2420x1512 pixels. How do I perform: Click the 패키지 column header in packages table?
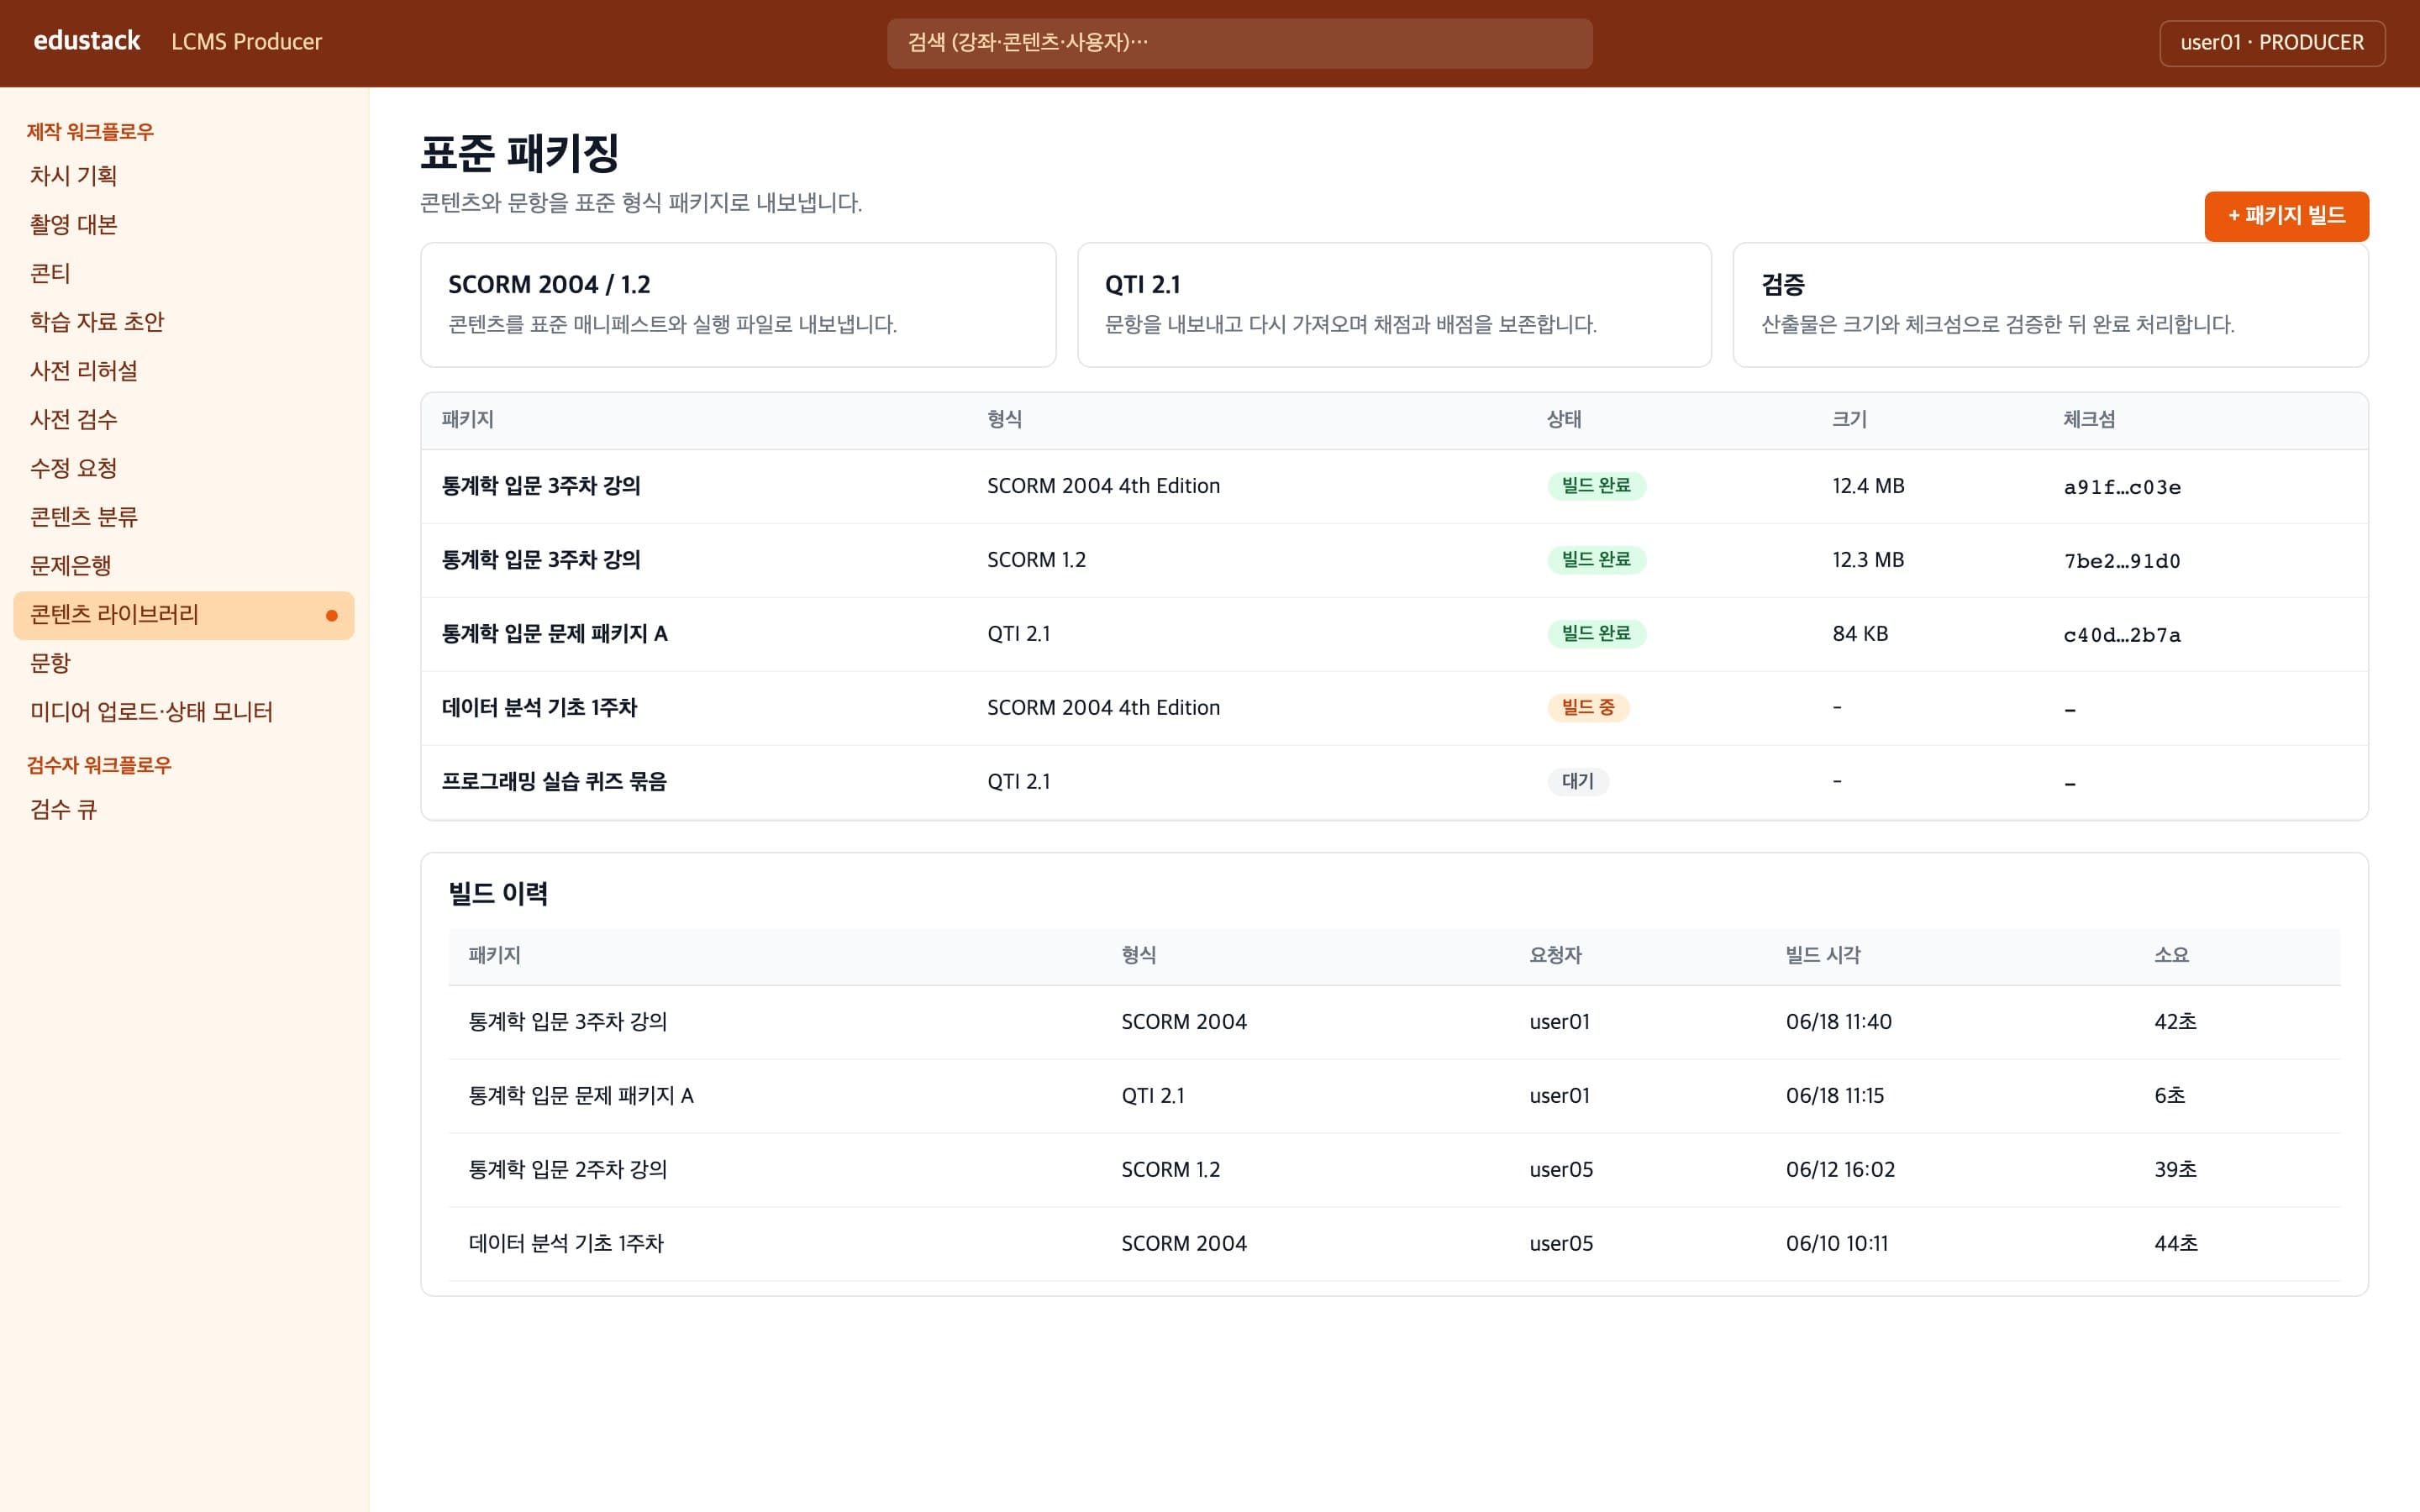tap(468, 420)
